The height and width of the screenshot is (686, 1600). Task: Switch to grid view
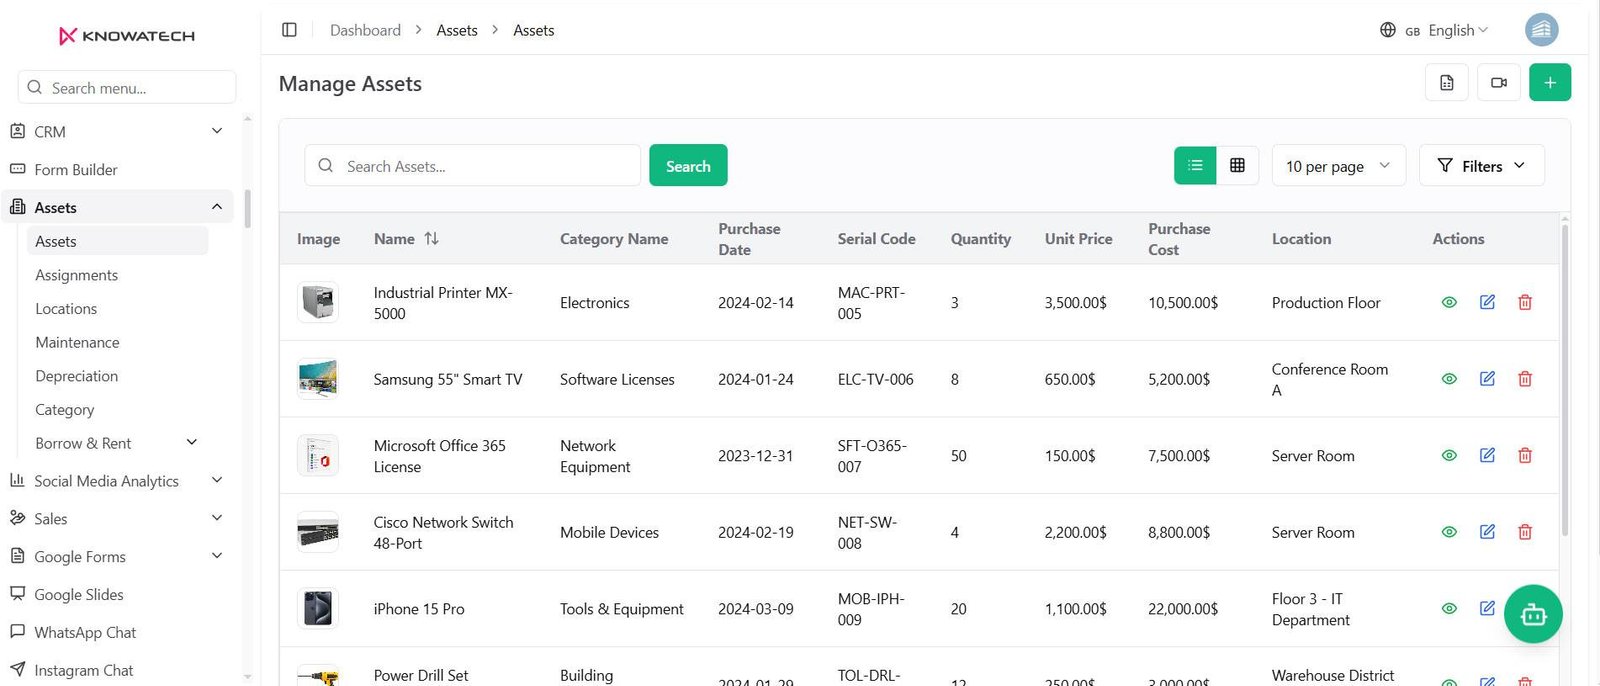[1237, 165]
